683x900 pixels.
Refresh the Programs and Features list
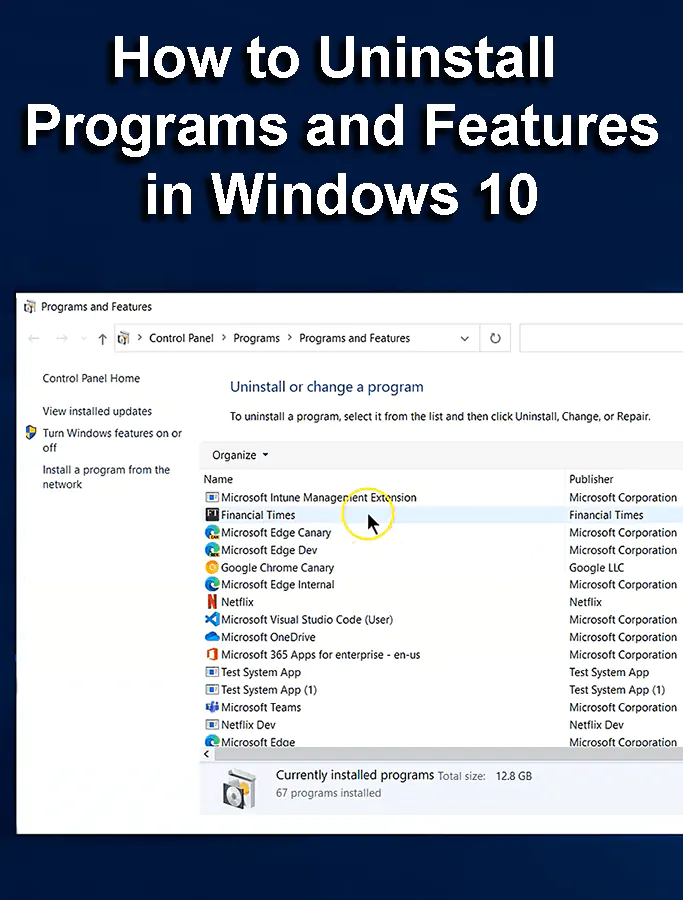tap(495, 339)
